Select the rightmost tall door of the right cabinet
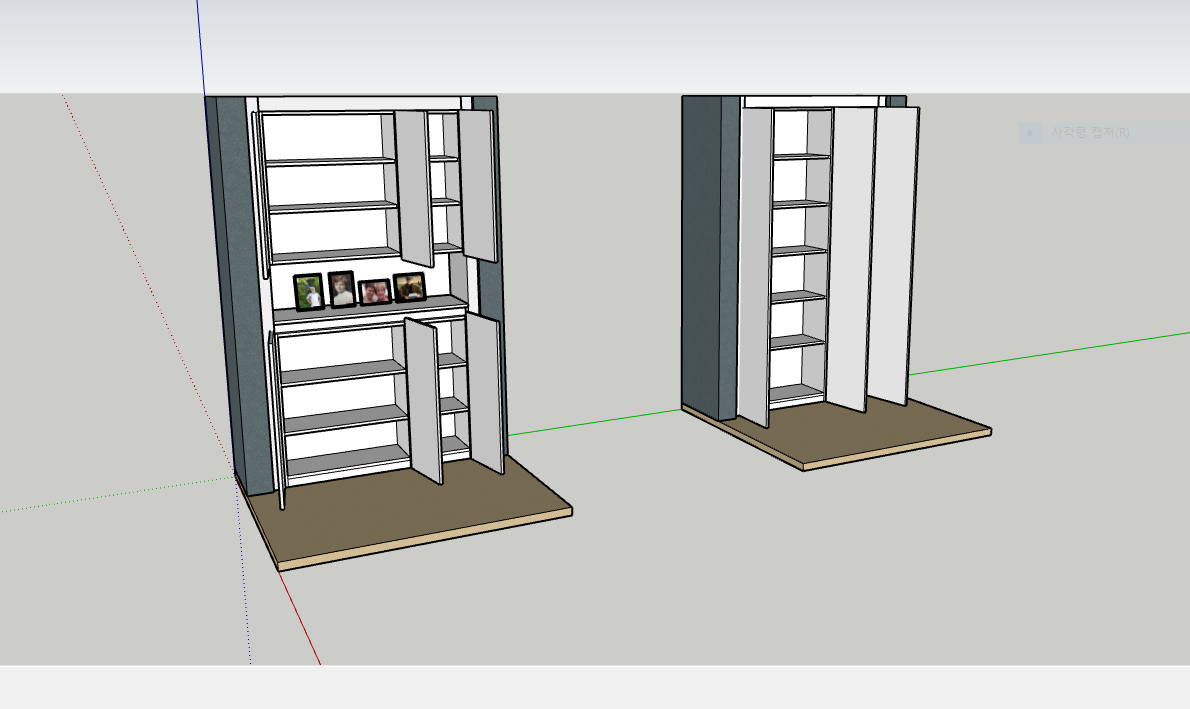Image resolution: width=1190 pixels, height=709 pixels. point(892,255)
